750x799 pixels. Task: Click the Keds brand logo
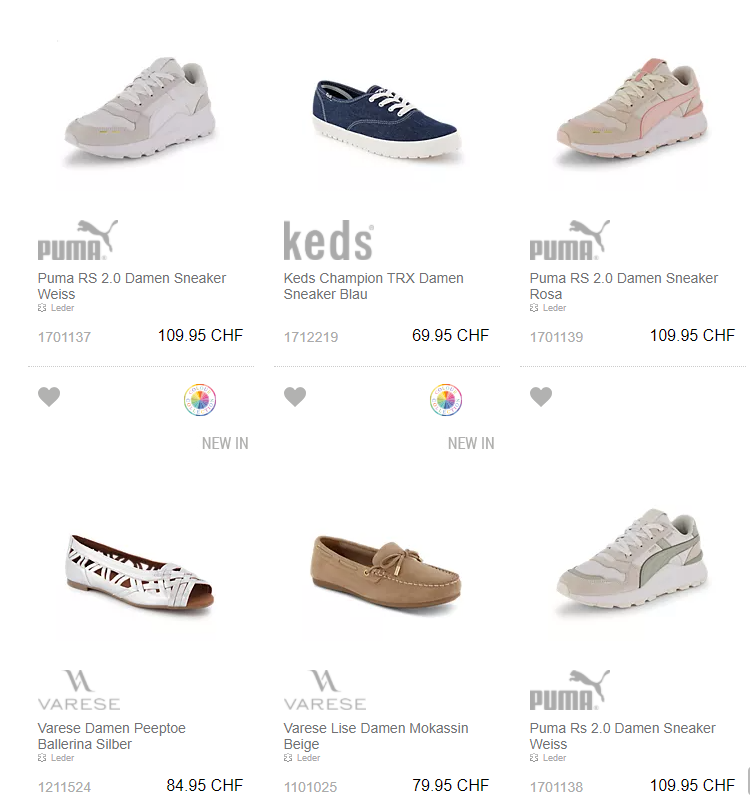328,241
